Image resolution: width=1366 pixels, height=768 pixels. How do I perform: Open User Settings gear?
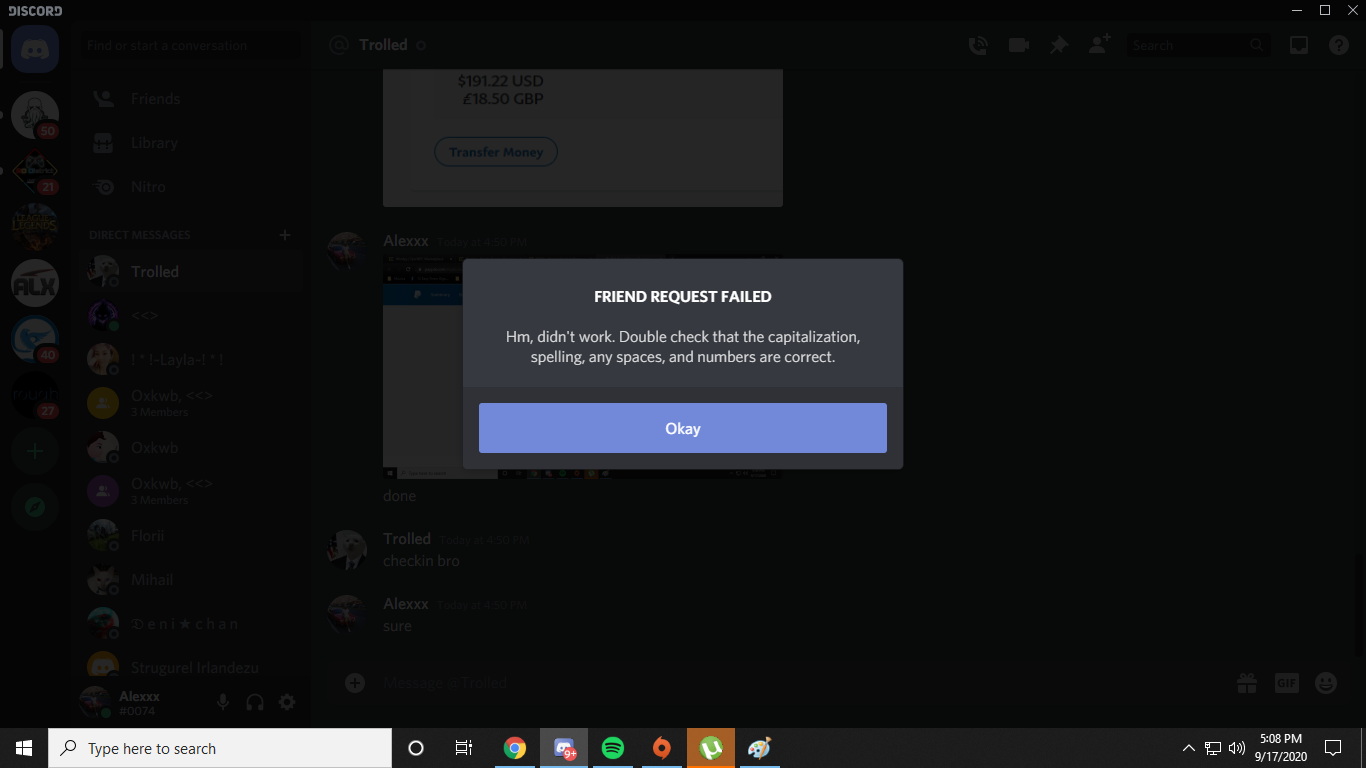(x=287, y=702)
